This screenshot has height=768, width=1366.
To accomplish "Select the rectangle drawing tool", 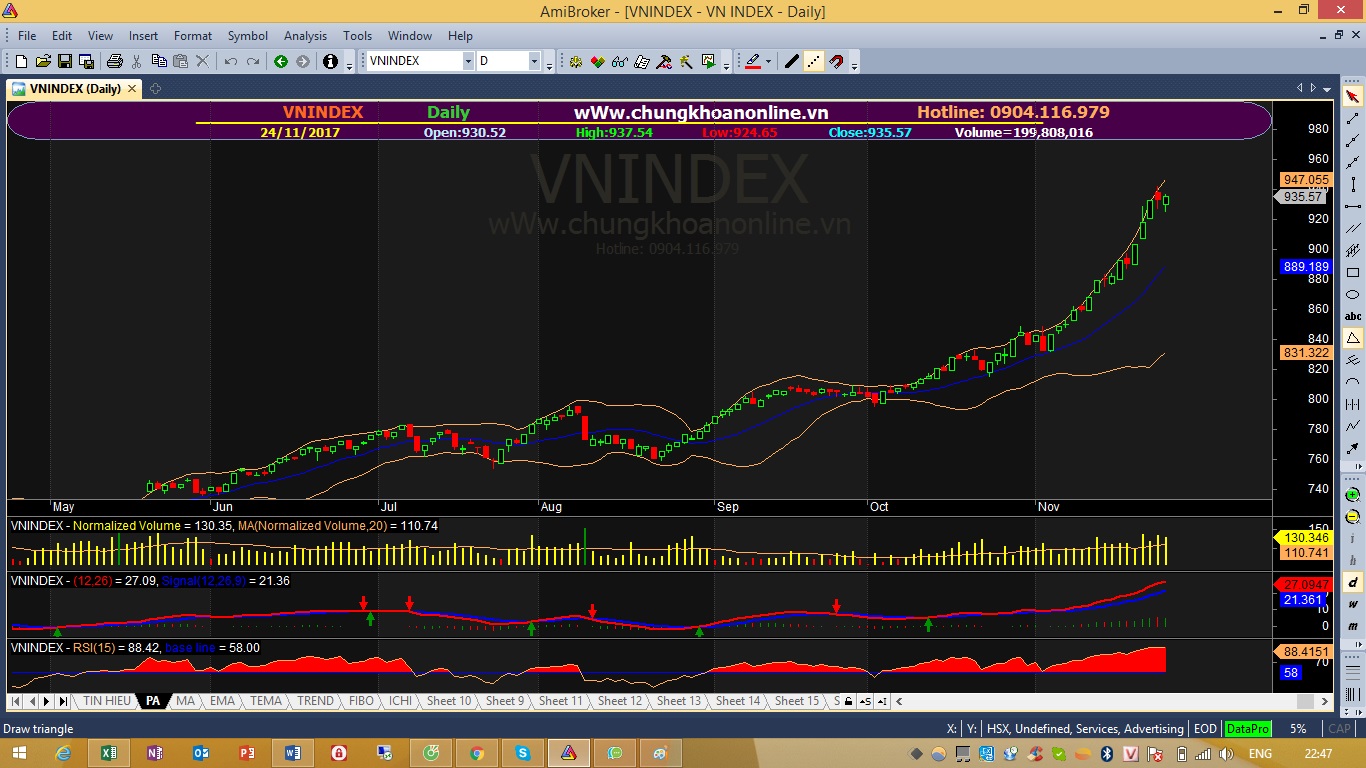I will [1353, 272].
